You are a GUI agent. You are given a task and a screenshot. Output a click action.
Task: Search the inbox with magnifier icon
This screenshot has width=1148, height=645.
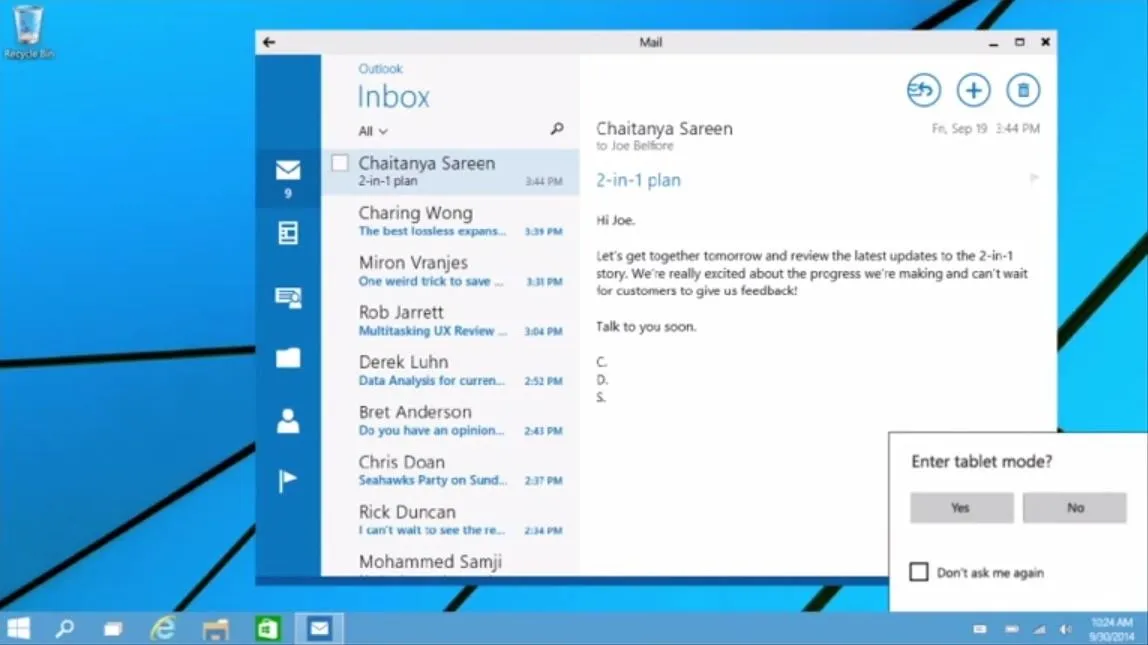click(x=556, y=129)
